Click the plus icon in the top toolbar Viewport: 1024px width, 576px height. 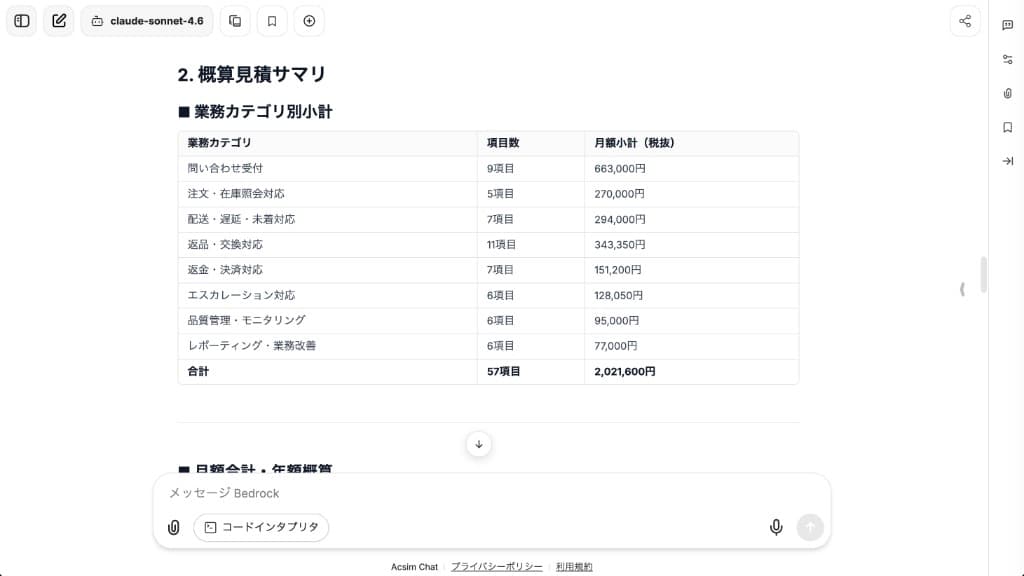308,20
